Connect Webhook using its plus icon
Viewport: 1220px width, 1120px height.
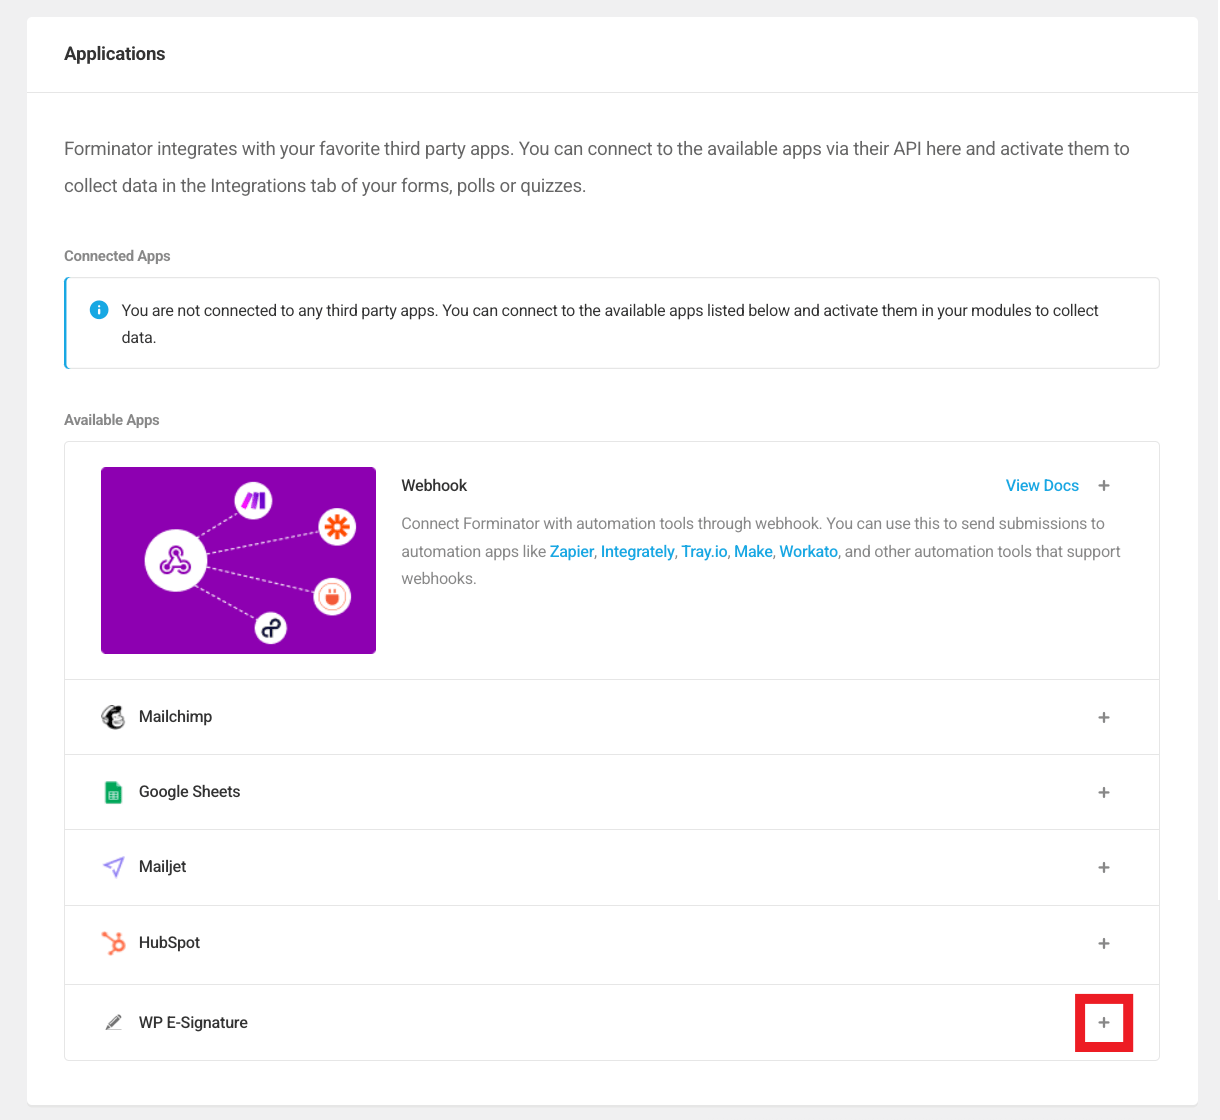[x=1104, y=485]
